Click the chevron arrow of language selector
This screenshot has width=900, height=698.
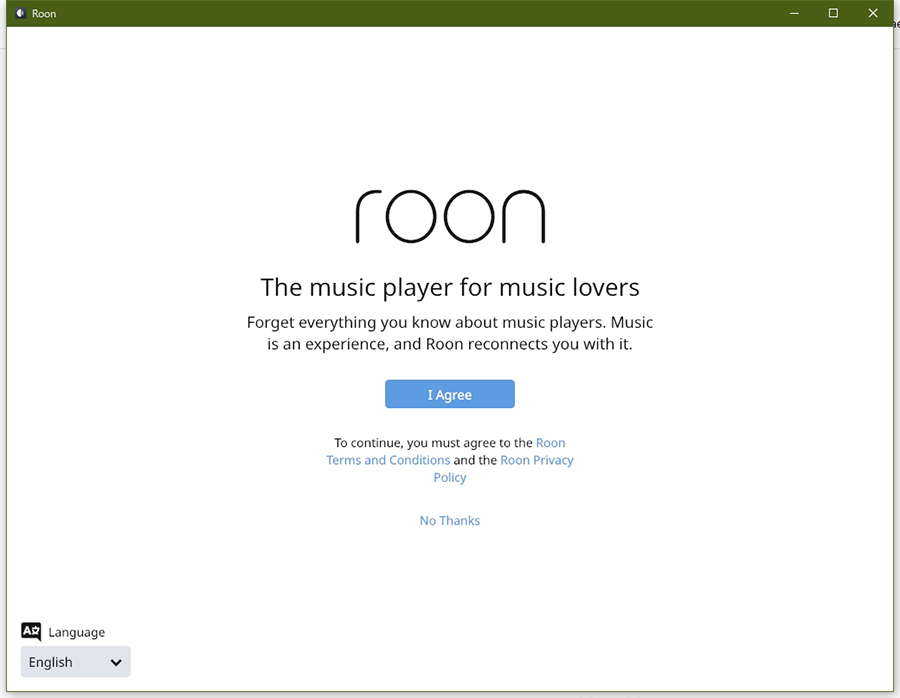pos(116,662)
